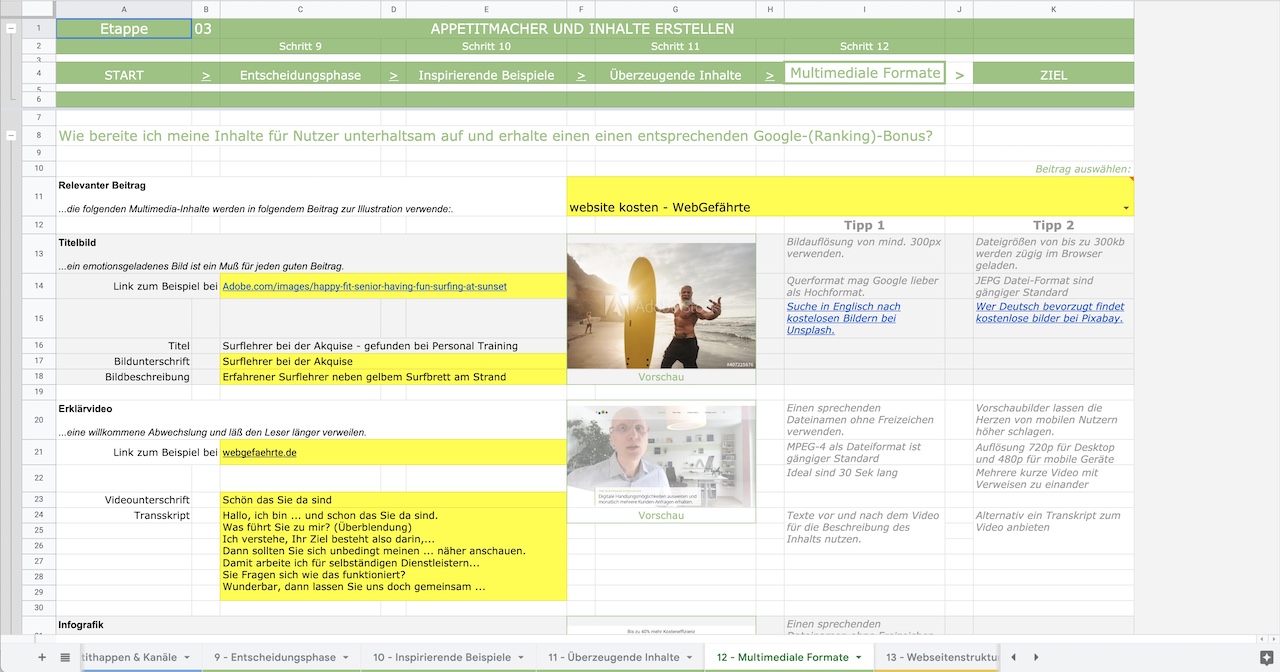Screen dimensions: 1280x672
Task: Add a new sheet with the plus icon
Action: (x=42, y=657)
